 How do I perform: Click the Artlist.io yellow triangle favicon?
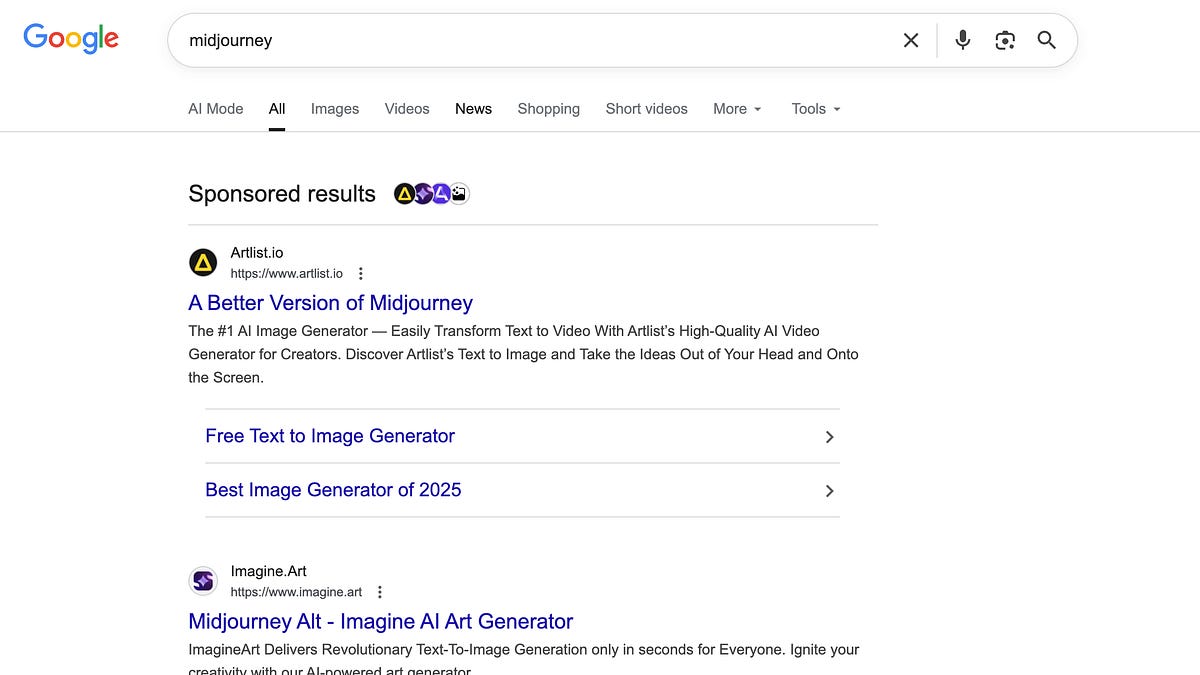[x=203, y=263]
